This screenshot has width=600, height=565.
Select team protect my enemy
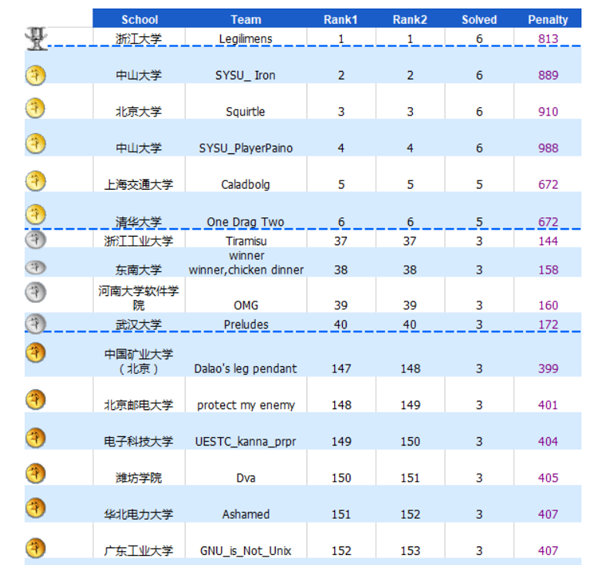click(246, 405)
